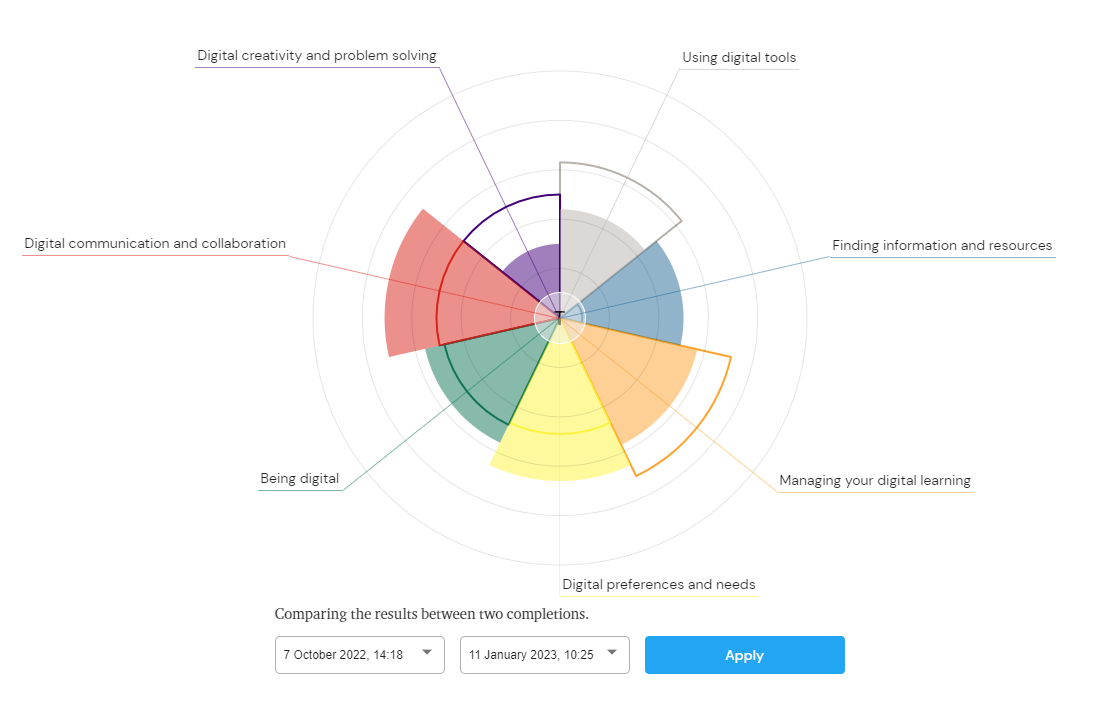
Task: Click the 'Finding information and resources' label
Action: [x=941, y=246]
